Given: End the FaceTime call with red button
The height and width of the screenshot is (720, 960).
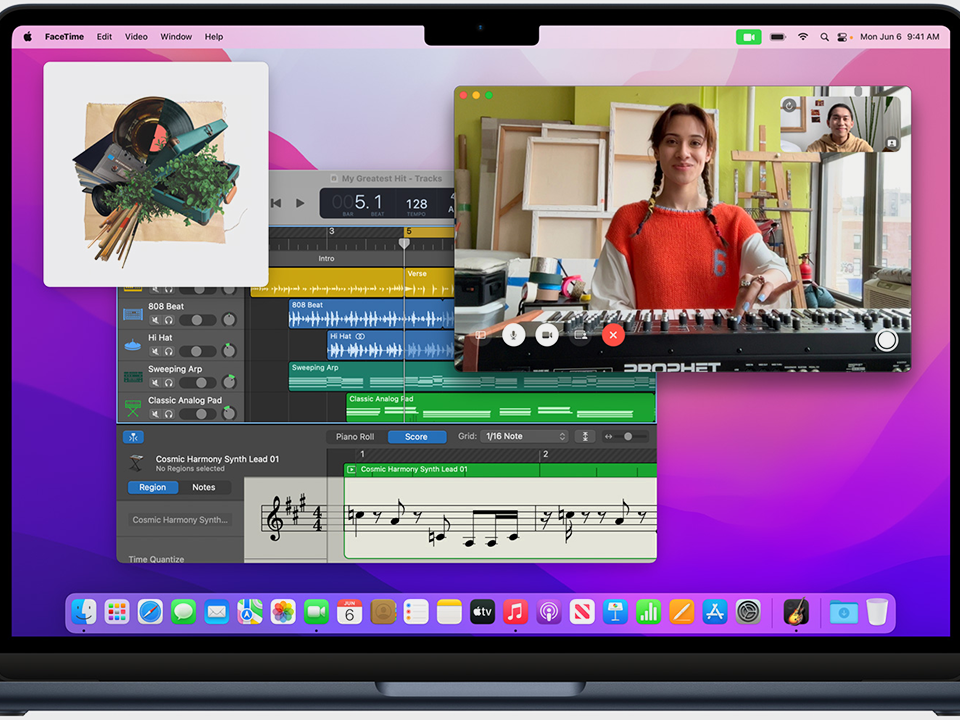Looking at the screenshot, I should 613,335.
